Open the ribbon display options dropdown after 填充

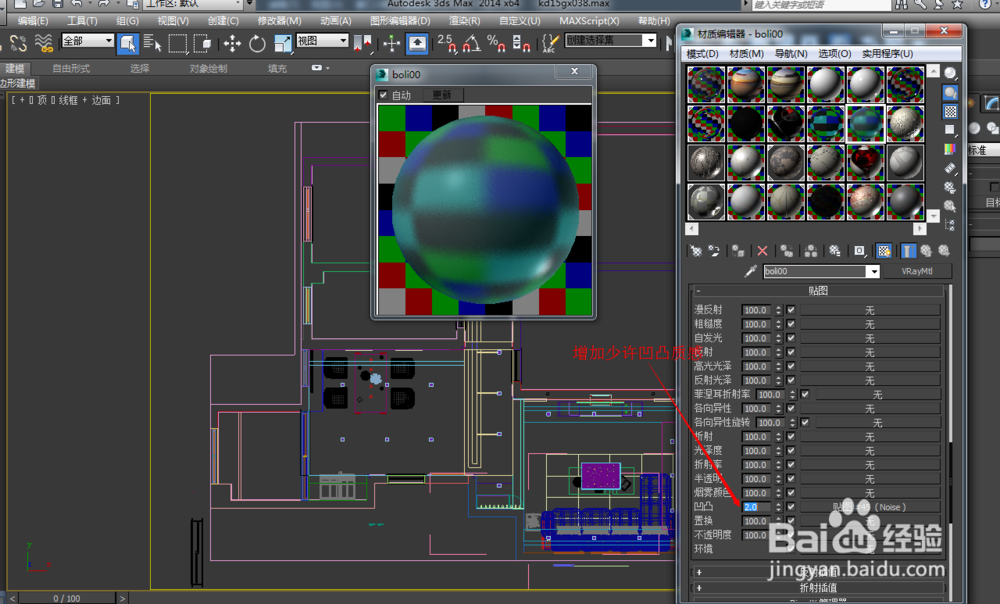click(x=320, y=68)
